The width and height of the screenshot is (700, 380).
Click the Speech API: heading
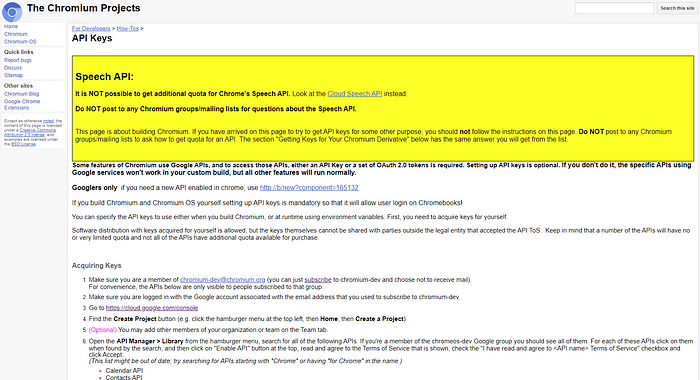point(104,77)
